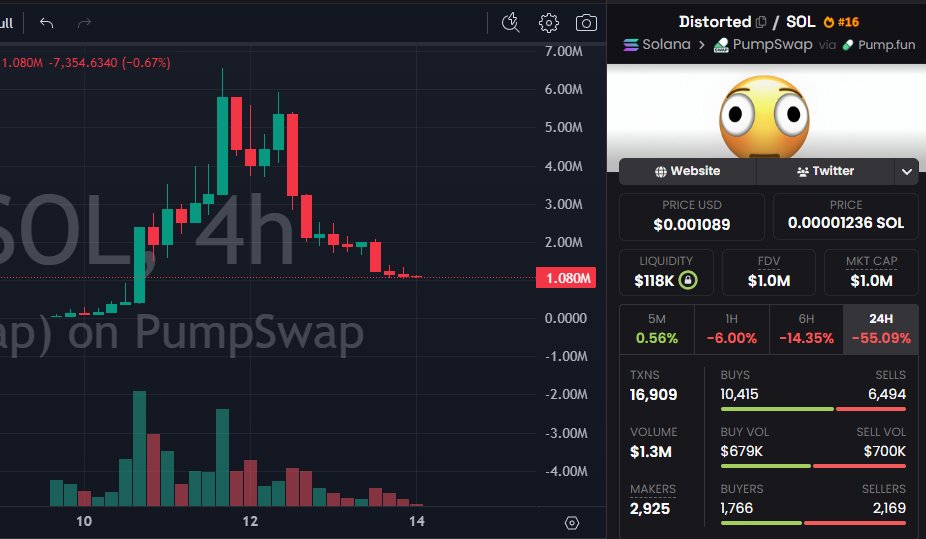Click the VOLUME value $1.3M
Screen dimensions: 926x539
click(x=650, y=452)
